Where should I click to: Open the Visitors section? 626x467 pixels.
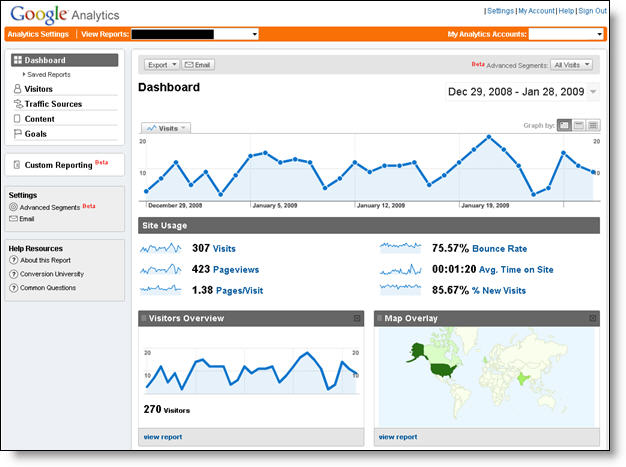pyautogui.click(x=39, y=89)
